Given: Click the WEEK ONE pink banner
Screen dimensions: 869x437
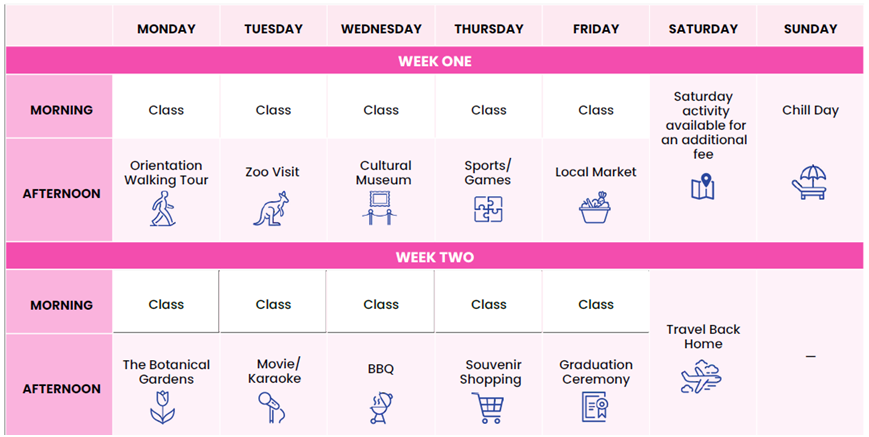Looking at the screenshot, I should [434, 61].
